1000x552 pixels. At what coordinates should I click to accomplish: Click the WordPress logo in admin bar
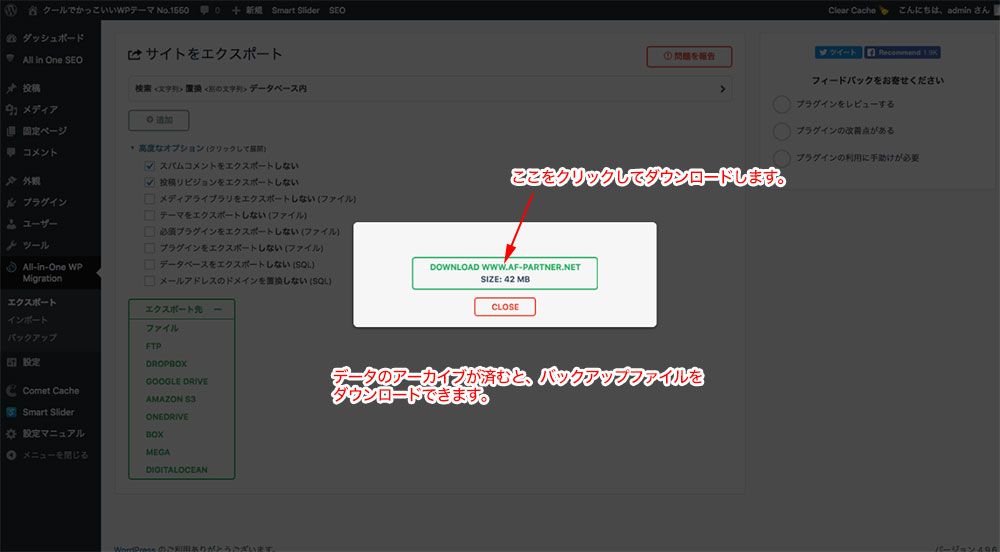click(x=11, y=10)
